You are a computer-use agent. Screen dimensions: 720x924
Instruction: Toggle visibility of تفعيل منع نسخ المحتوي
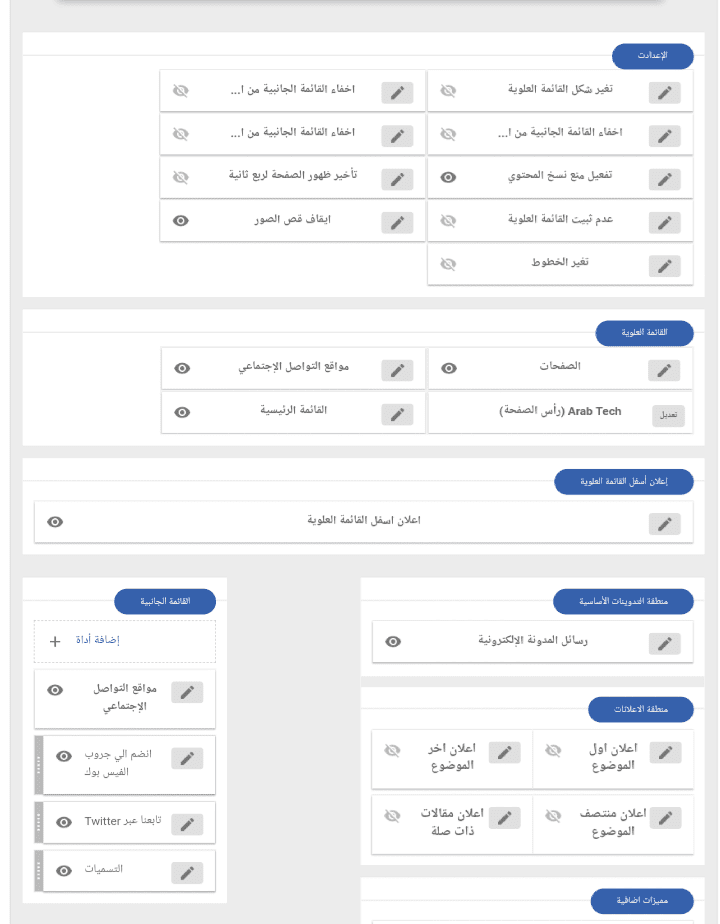(x=449, y=177)
